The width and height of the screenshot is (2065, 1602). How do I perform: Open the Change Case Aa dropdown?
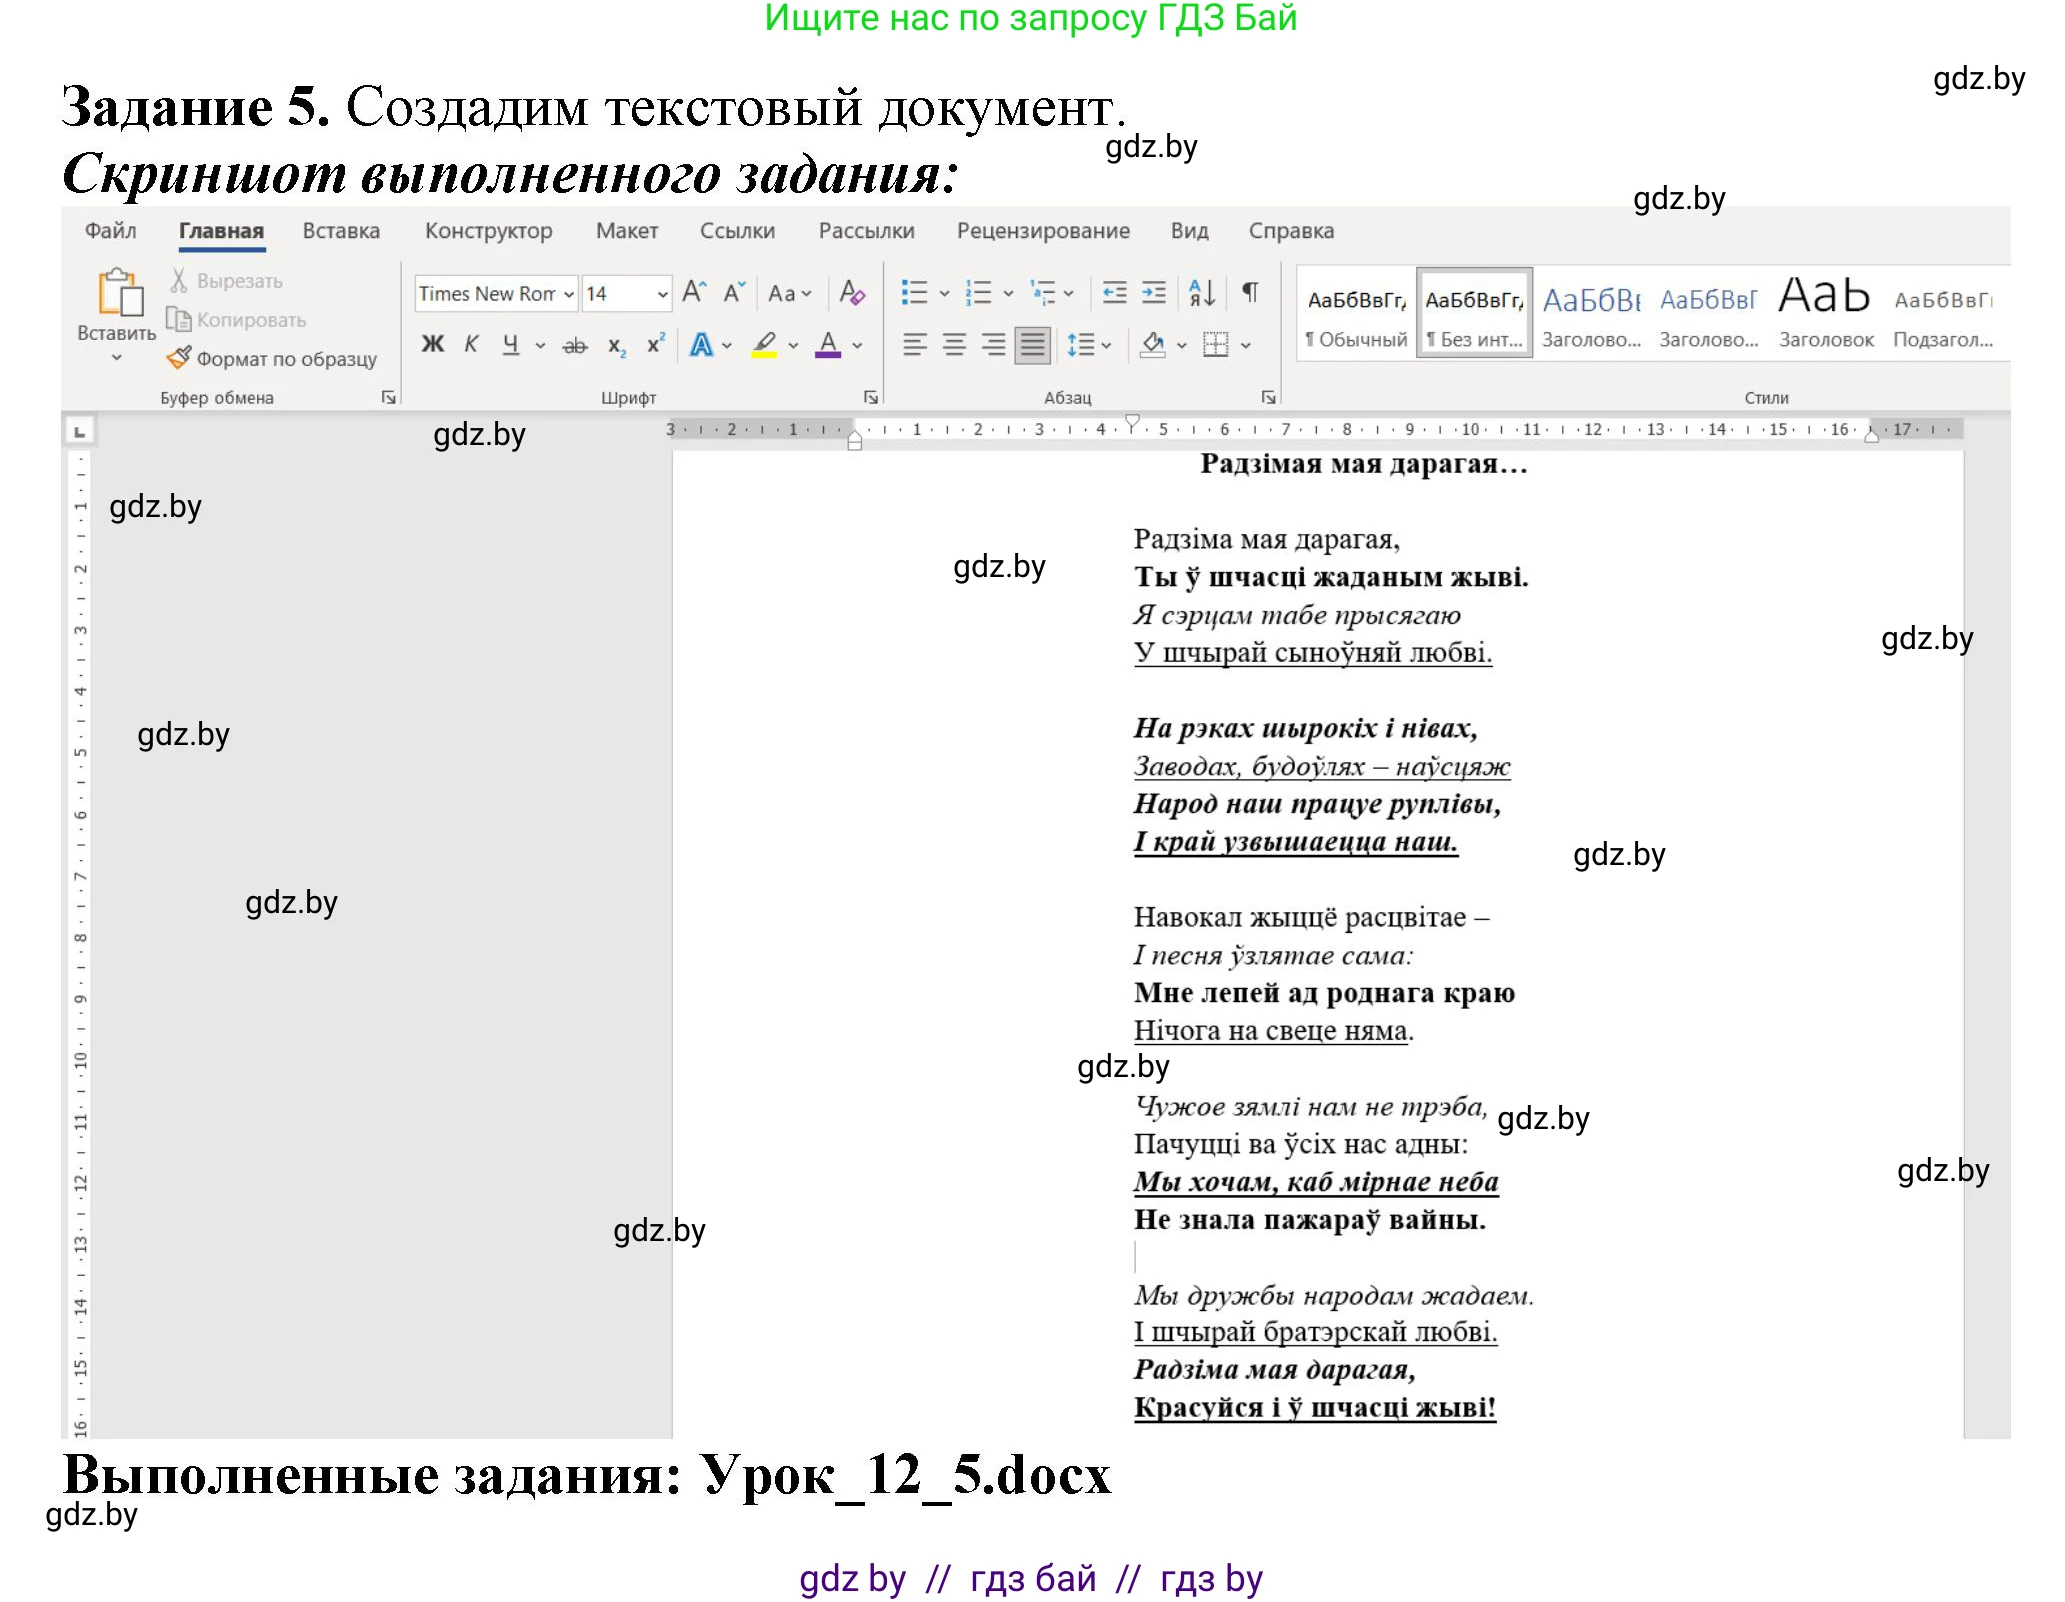point(789,294)
